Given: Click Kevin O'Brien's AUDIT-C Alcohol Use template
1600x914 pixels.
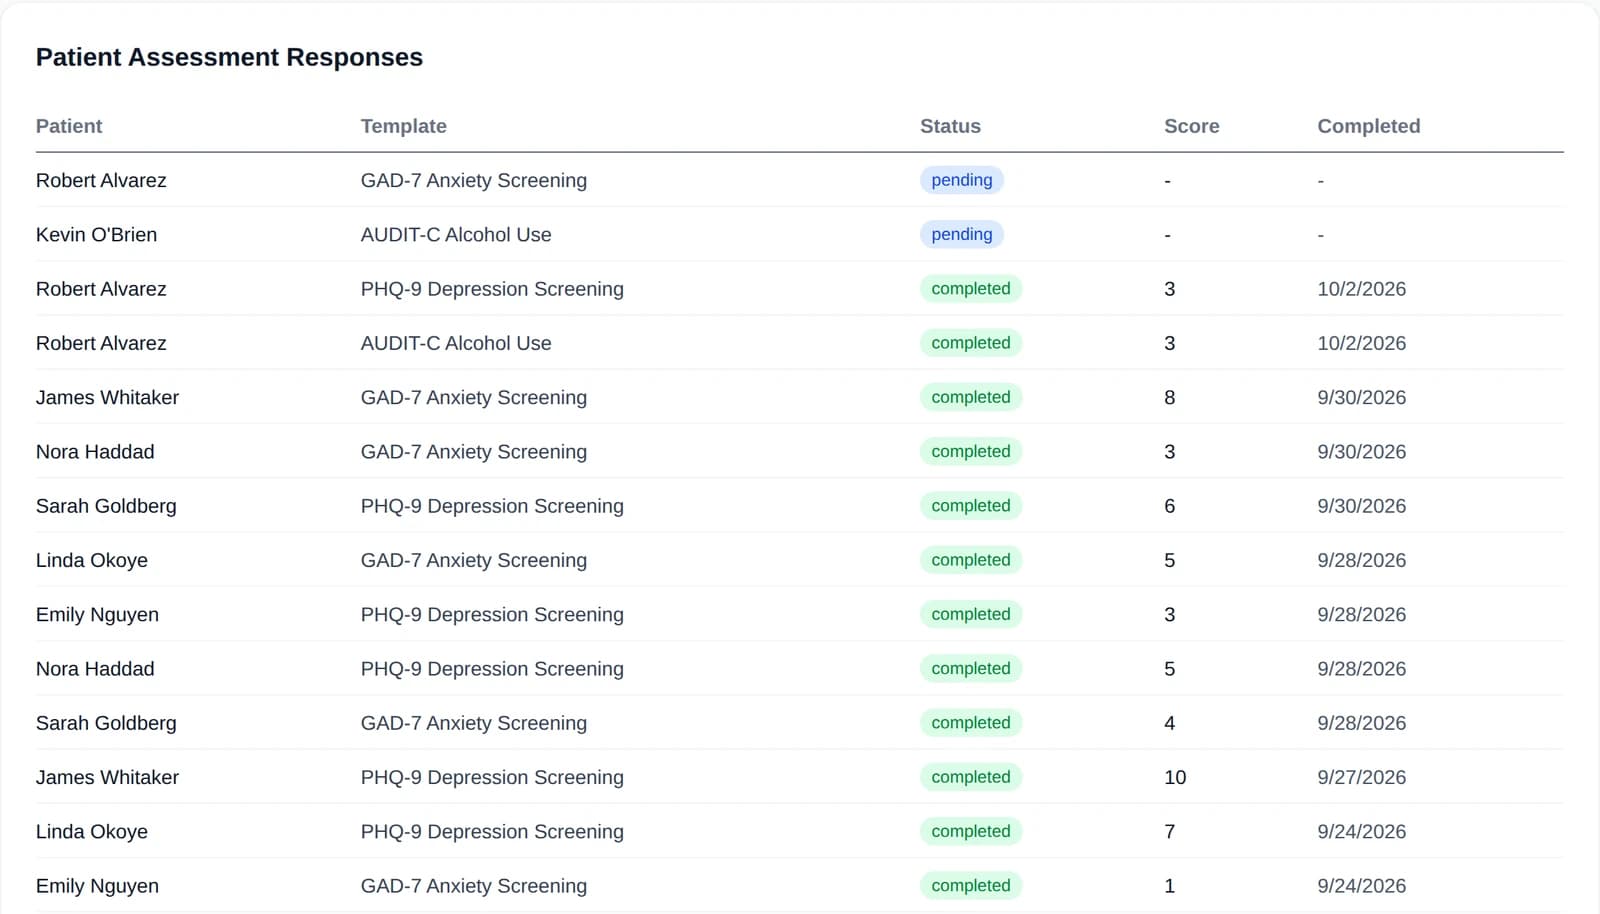Looking at the screenshot, I should pyautogui.click(x=456, y=234).
